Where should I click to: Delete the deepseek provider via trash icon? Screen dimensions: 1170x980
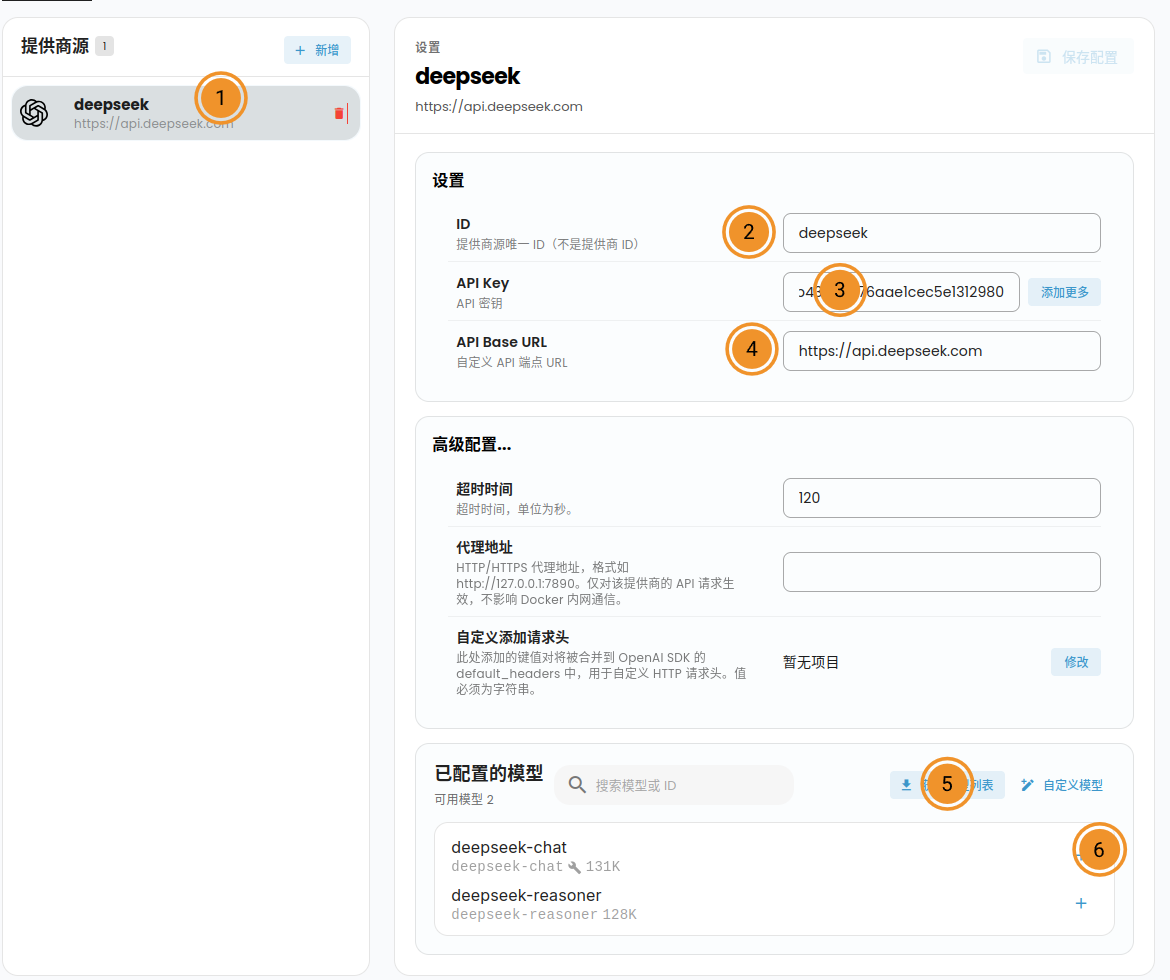pyautogui.click(x=340, y=113)
